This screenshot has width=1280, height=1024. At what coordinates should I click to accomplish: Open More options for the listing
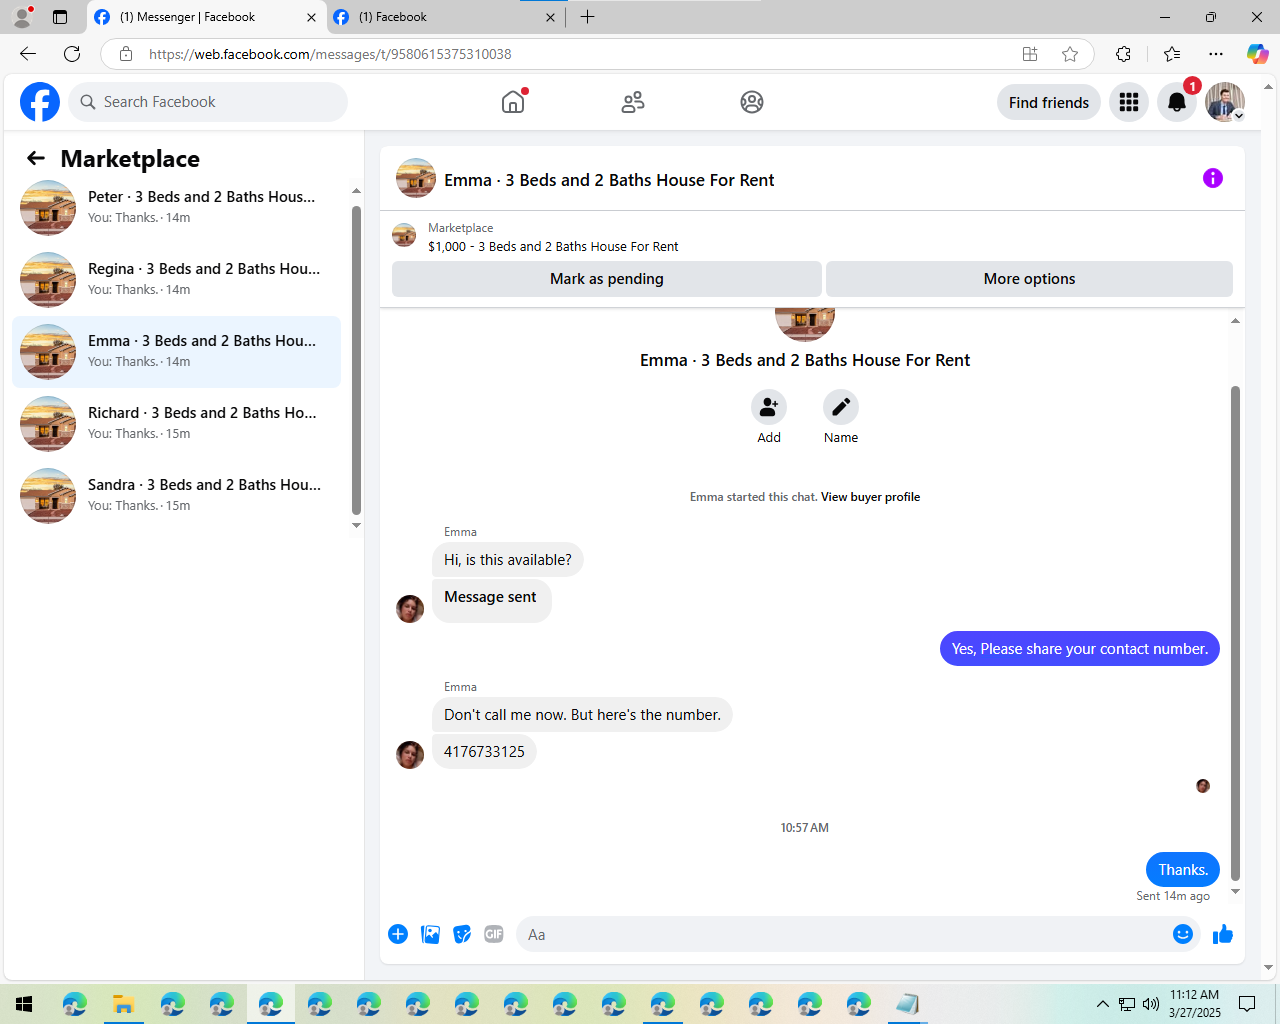(1029, 279)
